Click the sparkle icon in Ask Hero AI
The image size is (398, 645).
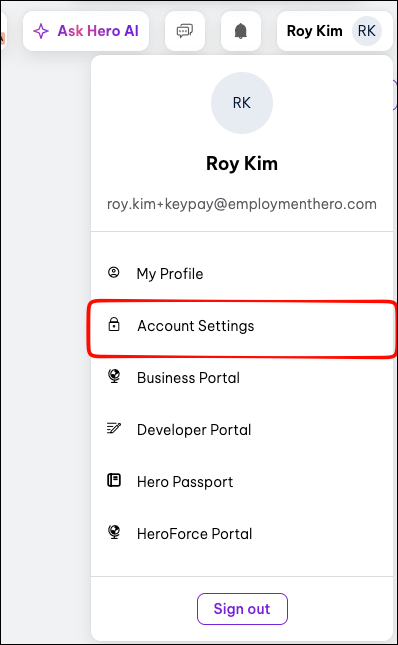[x=41, y=31]
